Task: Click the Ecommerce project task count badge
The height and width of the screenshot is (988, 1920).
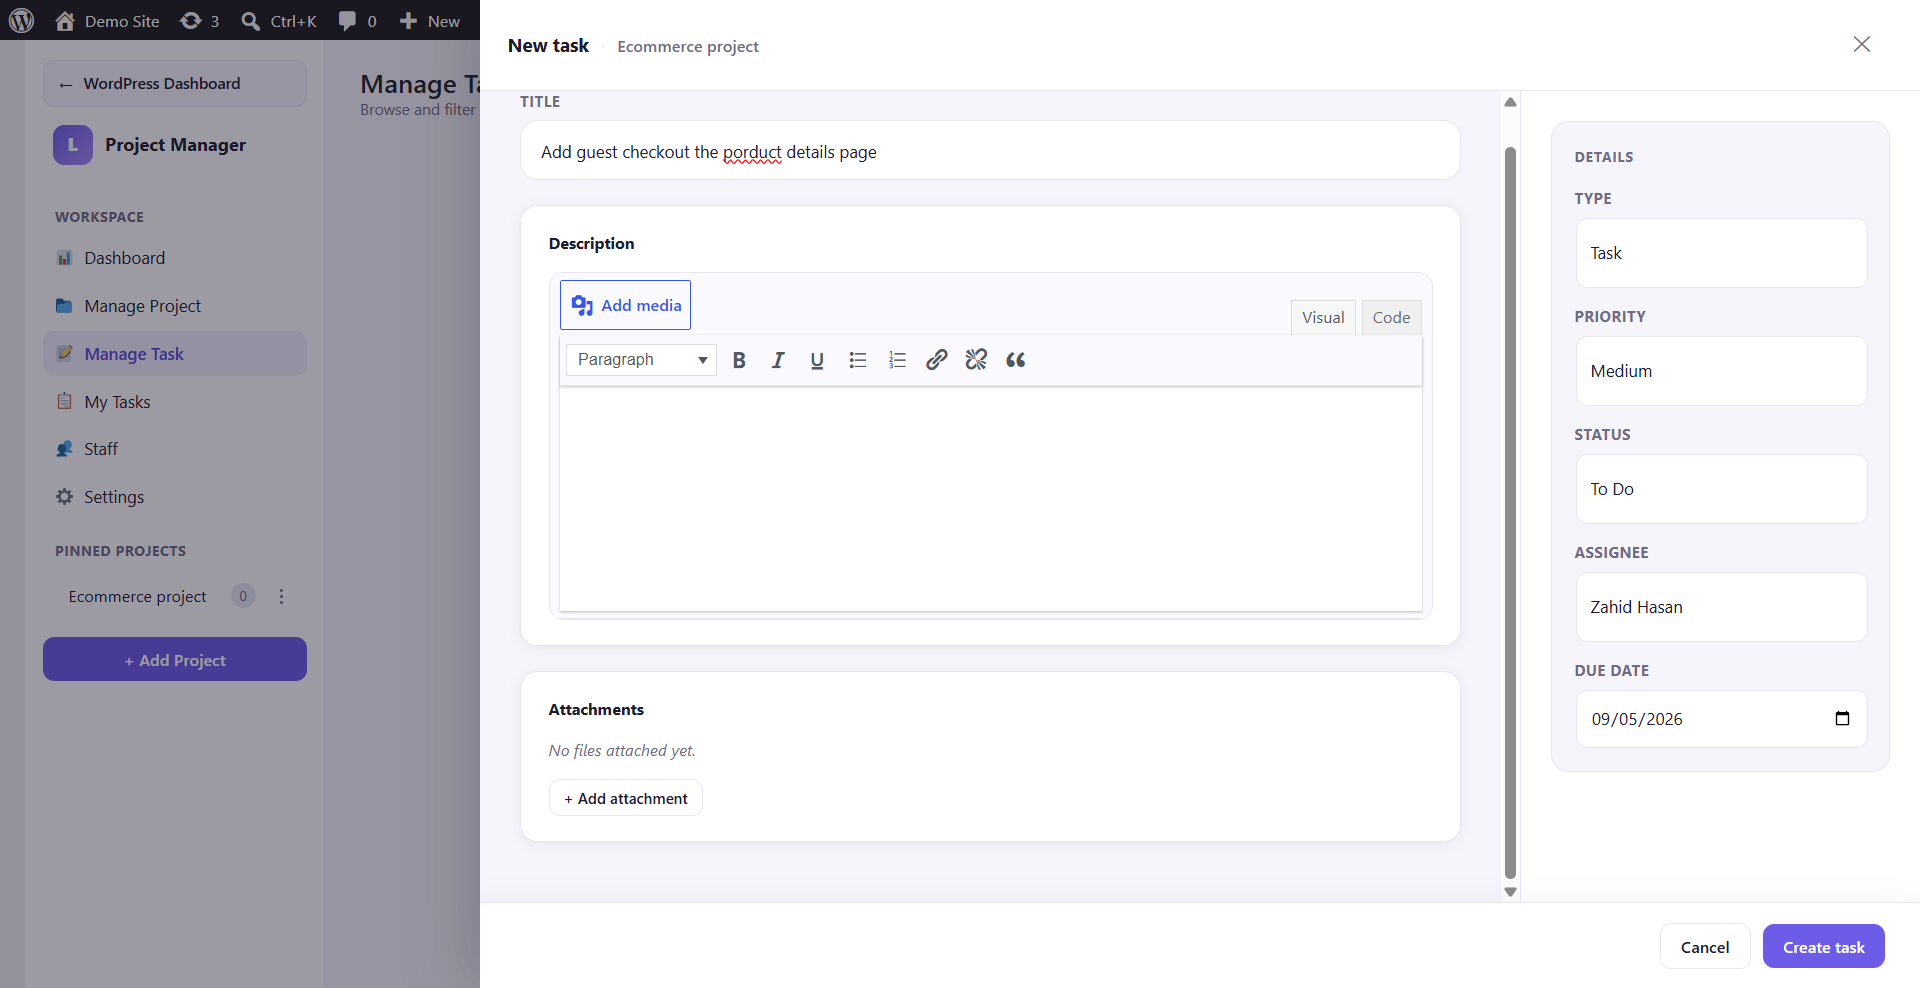Action: (243, 596)
